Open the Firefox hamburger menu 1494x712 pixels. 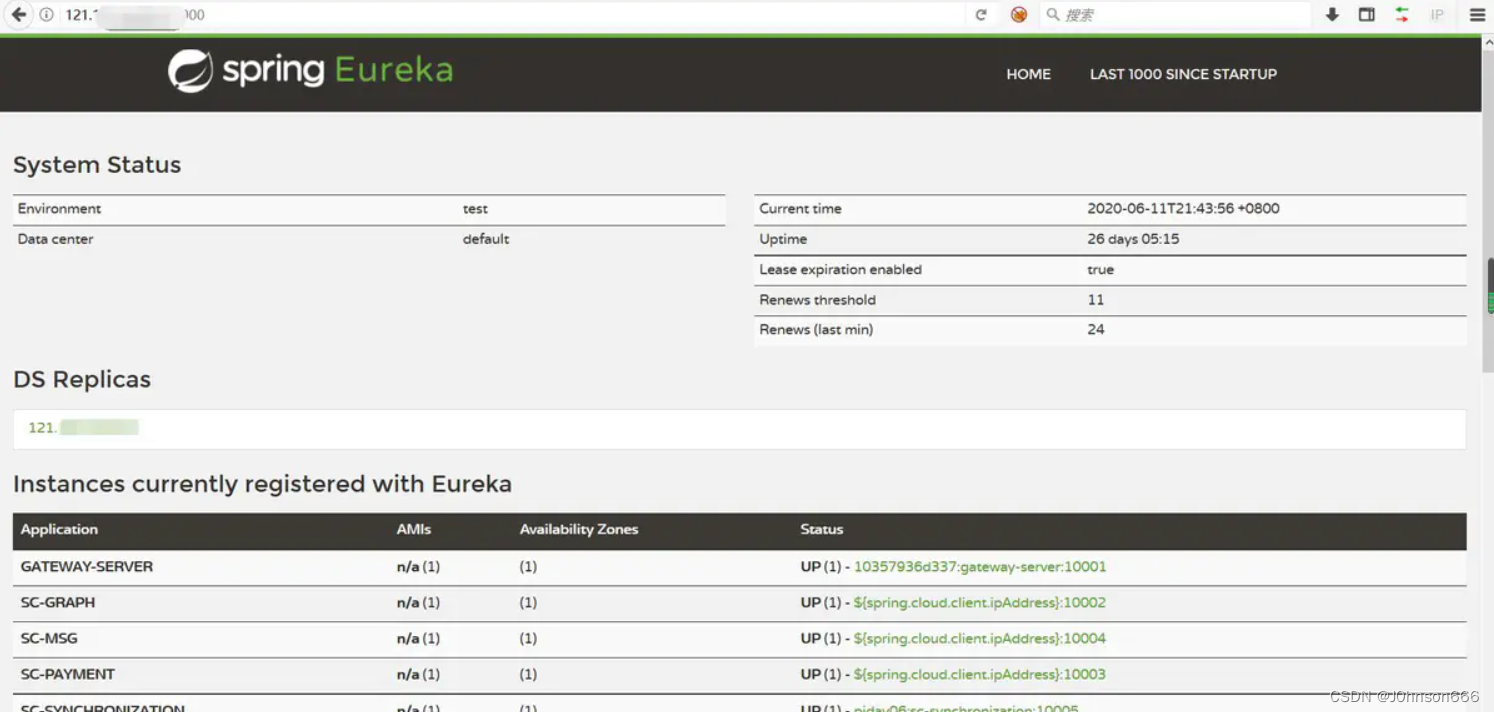[x=1476, y=14]
